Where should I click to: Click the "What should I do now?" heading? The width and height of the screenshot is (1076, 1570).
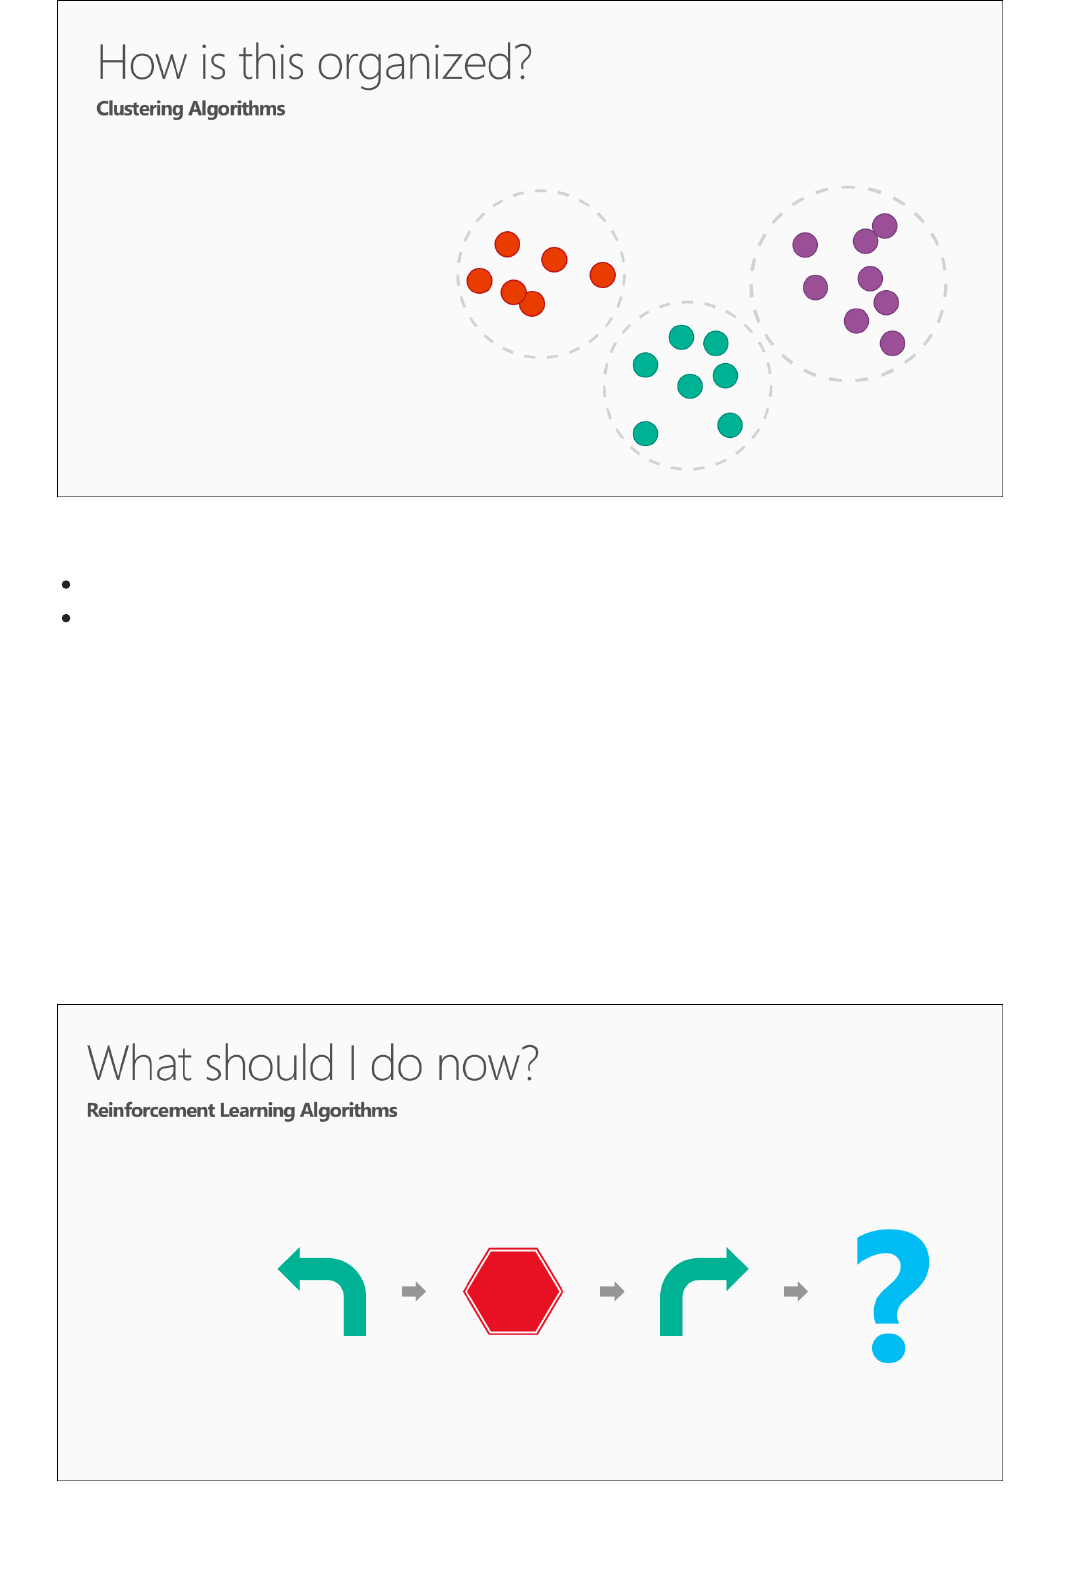(x=313, y=1063)
